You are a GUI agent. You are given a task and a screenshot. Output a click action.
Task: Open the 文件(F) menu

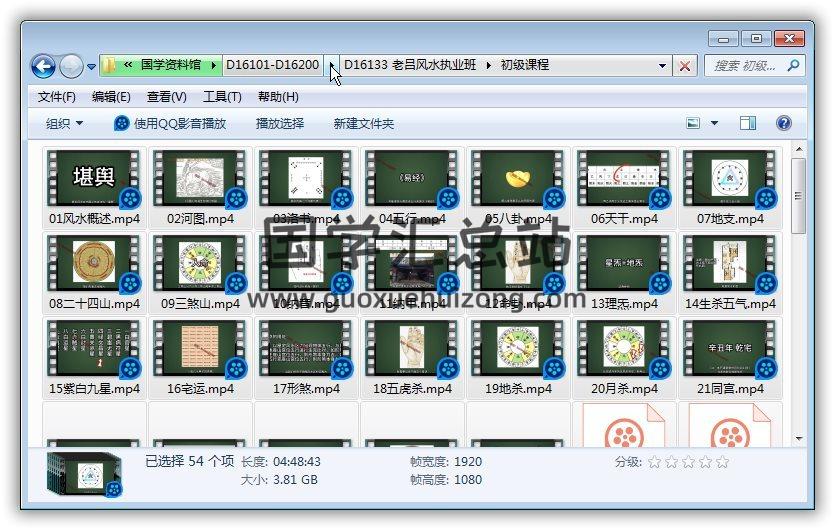(57, 97)
